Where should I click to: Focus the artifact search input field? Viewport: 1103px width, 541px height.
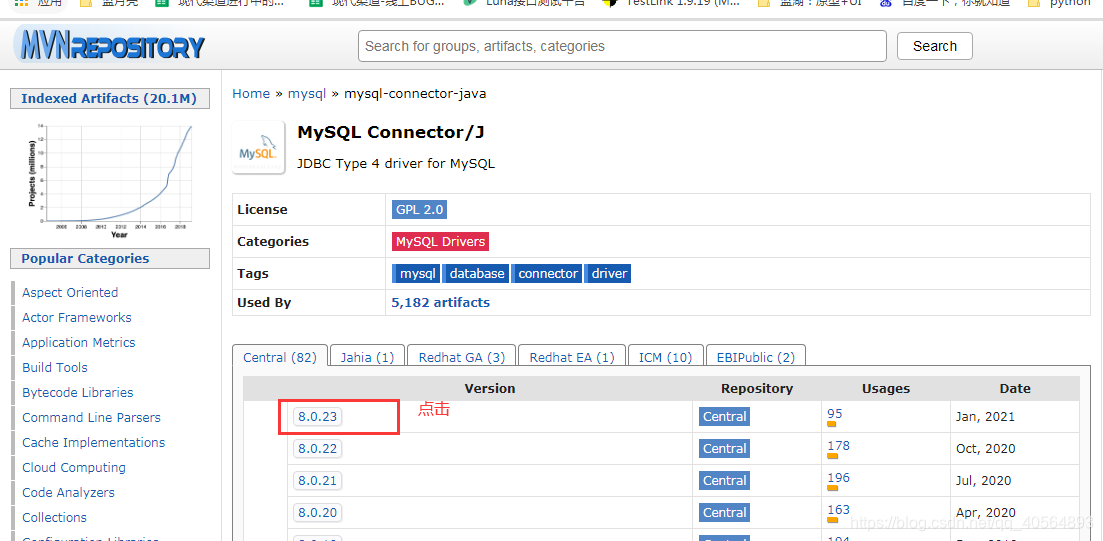tap(622, 46)
